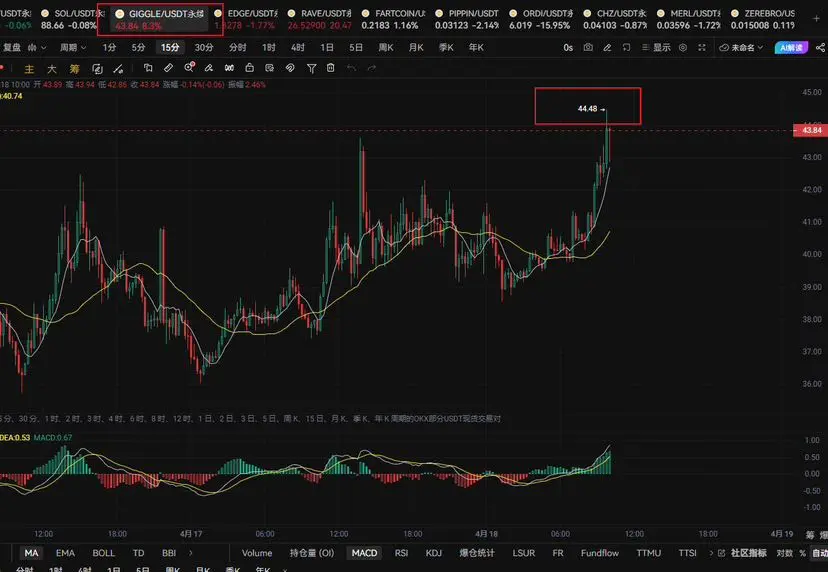Click the 对数 log scale button
828x572 pixels.
[x=784, y=553]
